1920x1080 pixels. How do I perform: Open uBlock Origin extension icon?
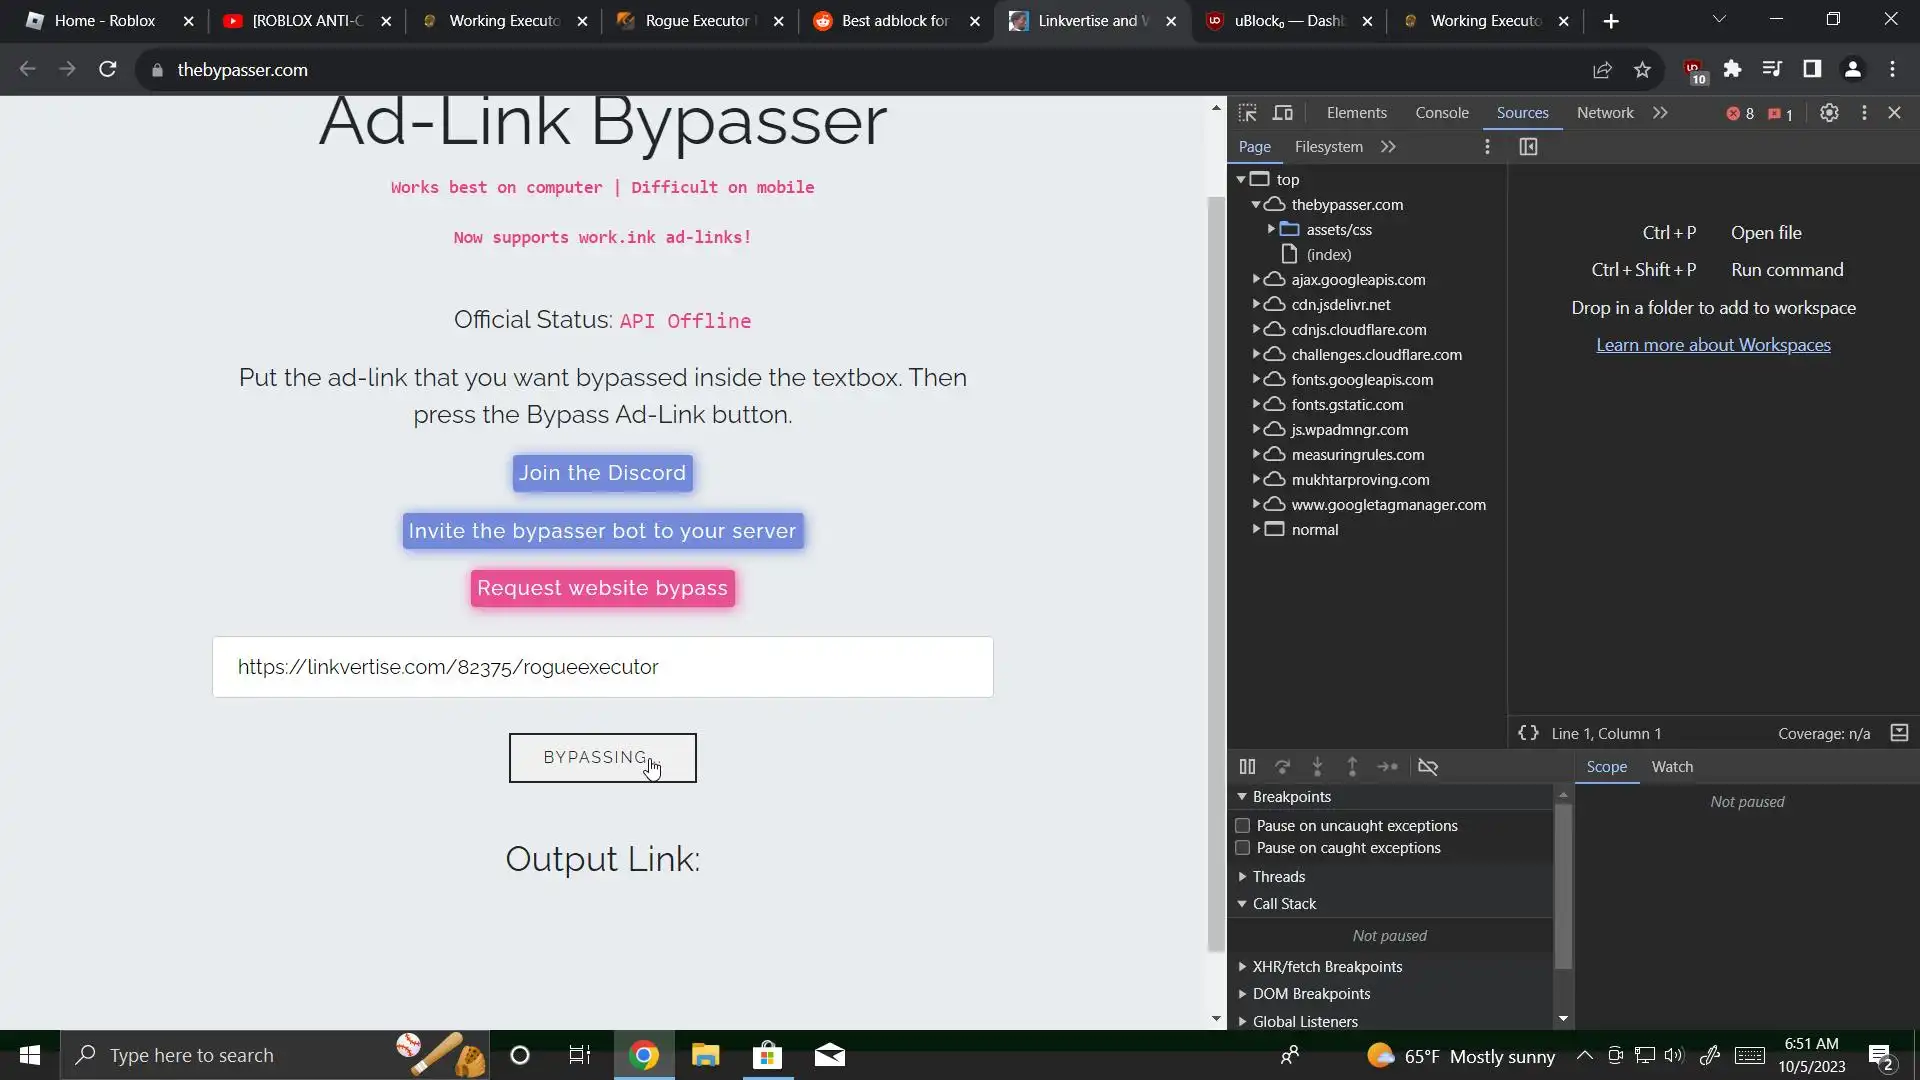(1694, 70)
